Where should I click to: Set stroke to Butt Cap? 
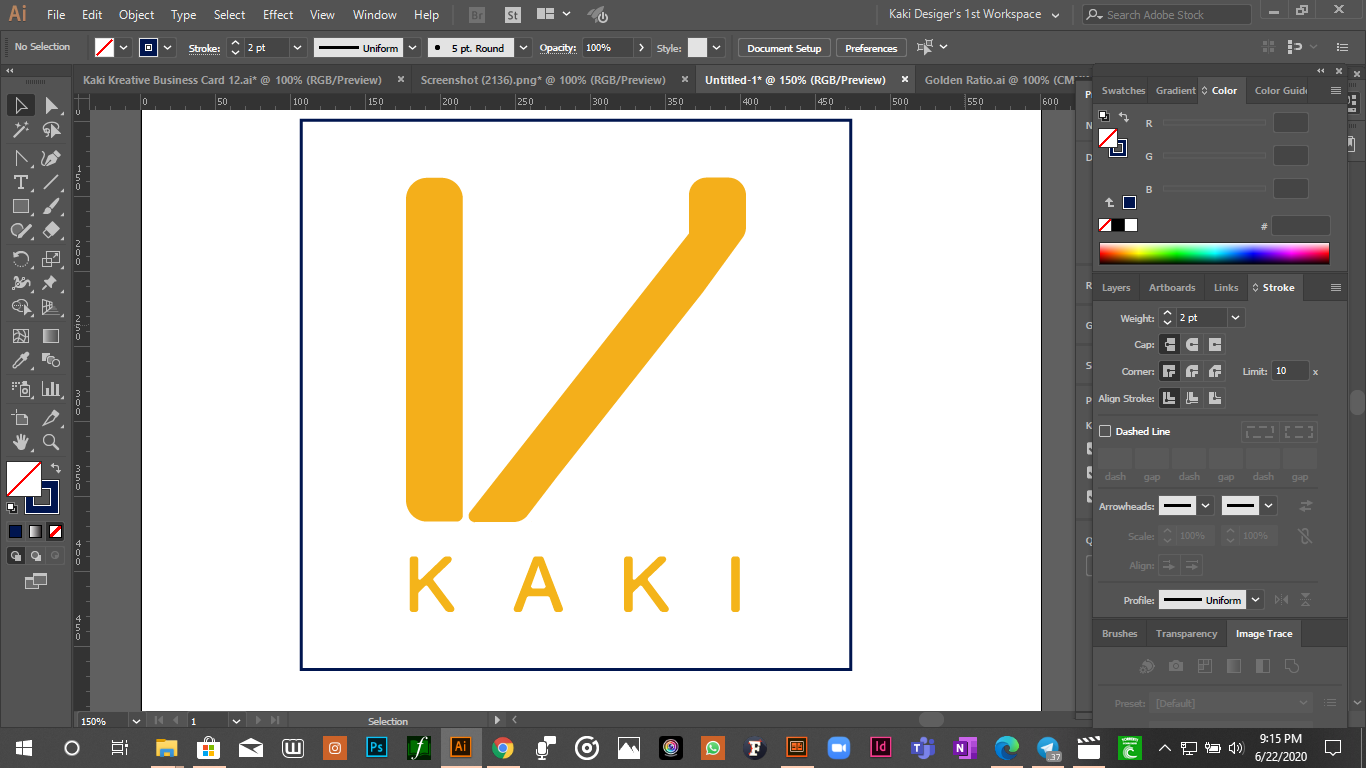click(1169, 344)
